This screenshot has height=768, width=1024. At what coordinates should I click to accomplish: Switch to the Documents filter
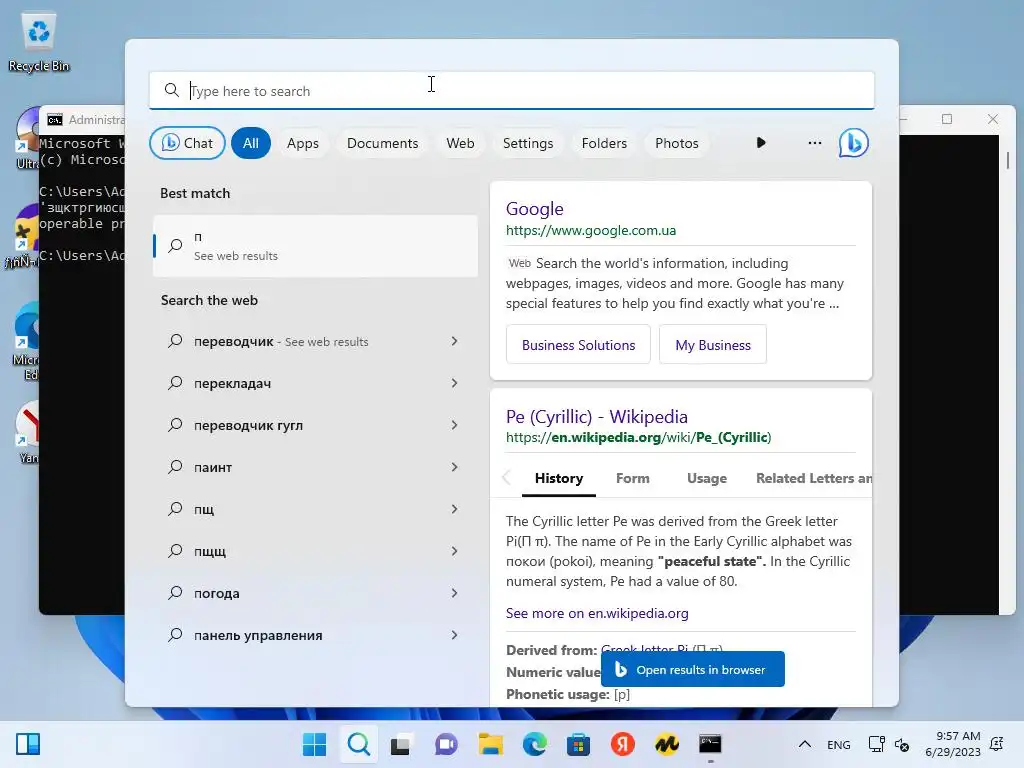pyautogui.click(x=383, y=143)
